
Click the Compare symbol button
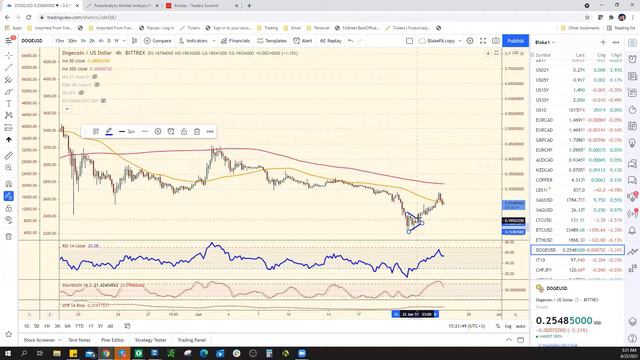click(158, 41)
